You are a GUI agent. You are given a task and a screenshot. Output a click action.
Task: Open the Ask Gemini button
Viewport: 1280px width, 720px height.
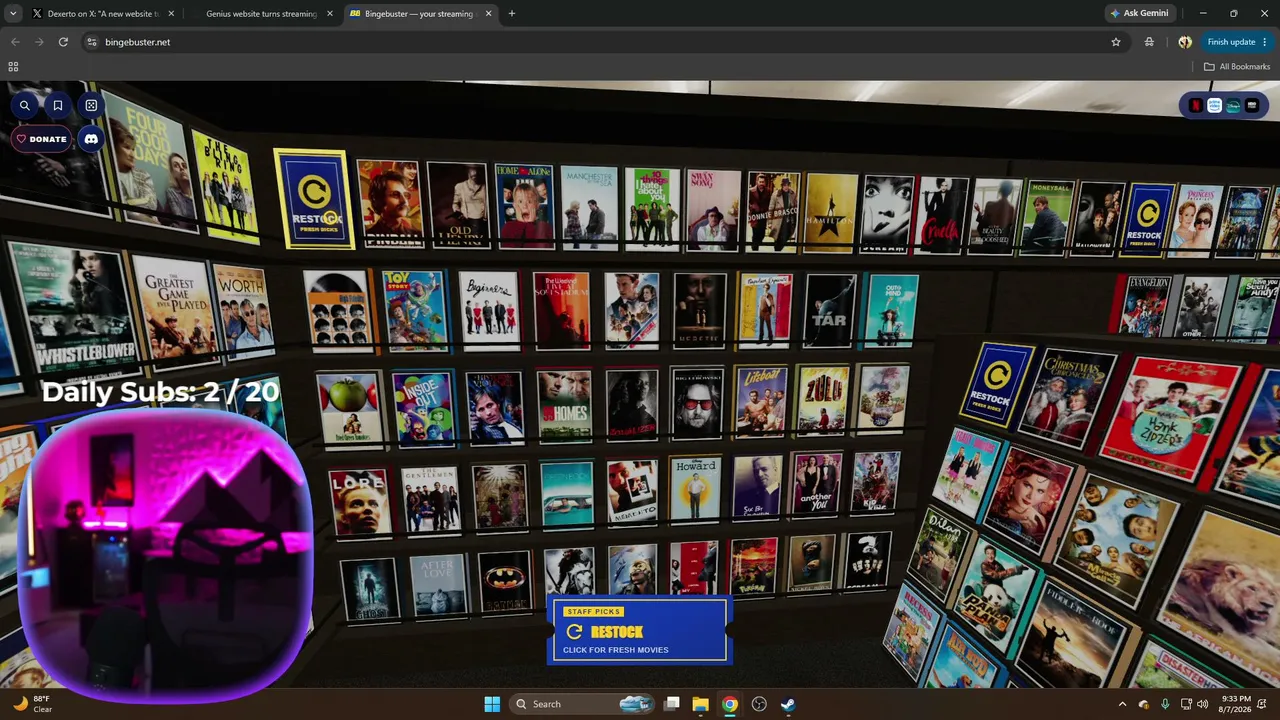[x=1141, y=14]
